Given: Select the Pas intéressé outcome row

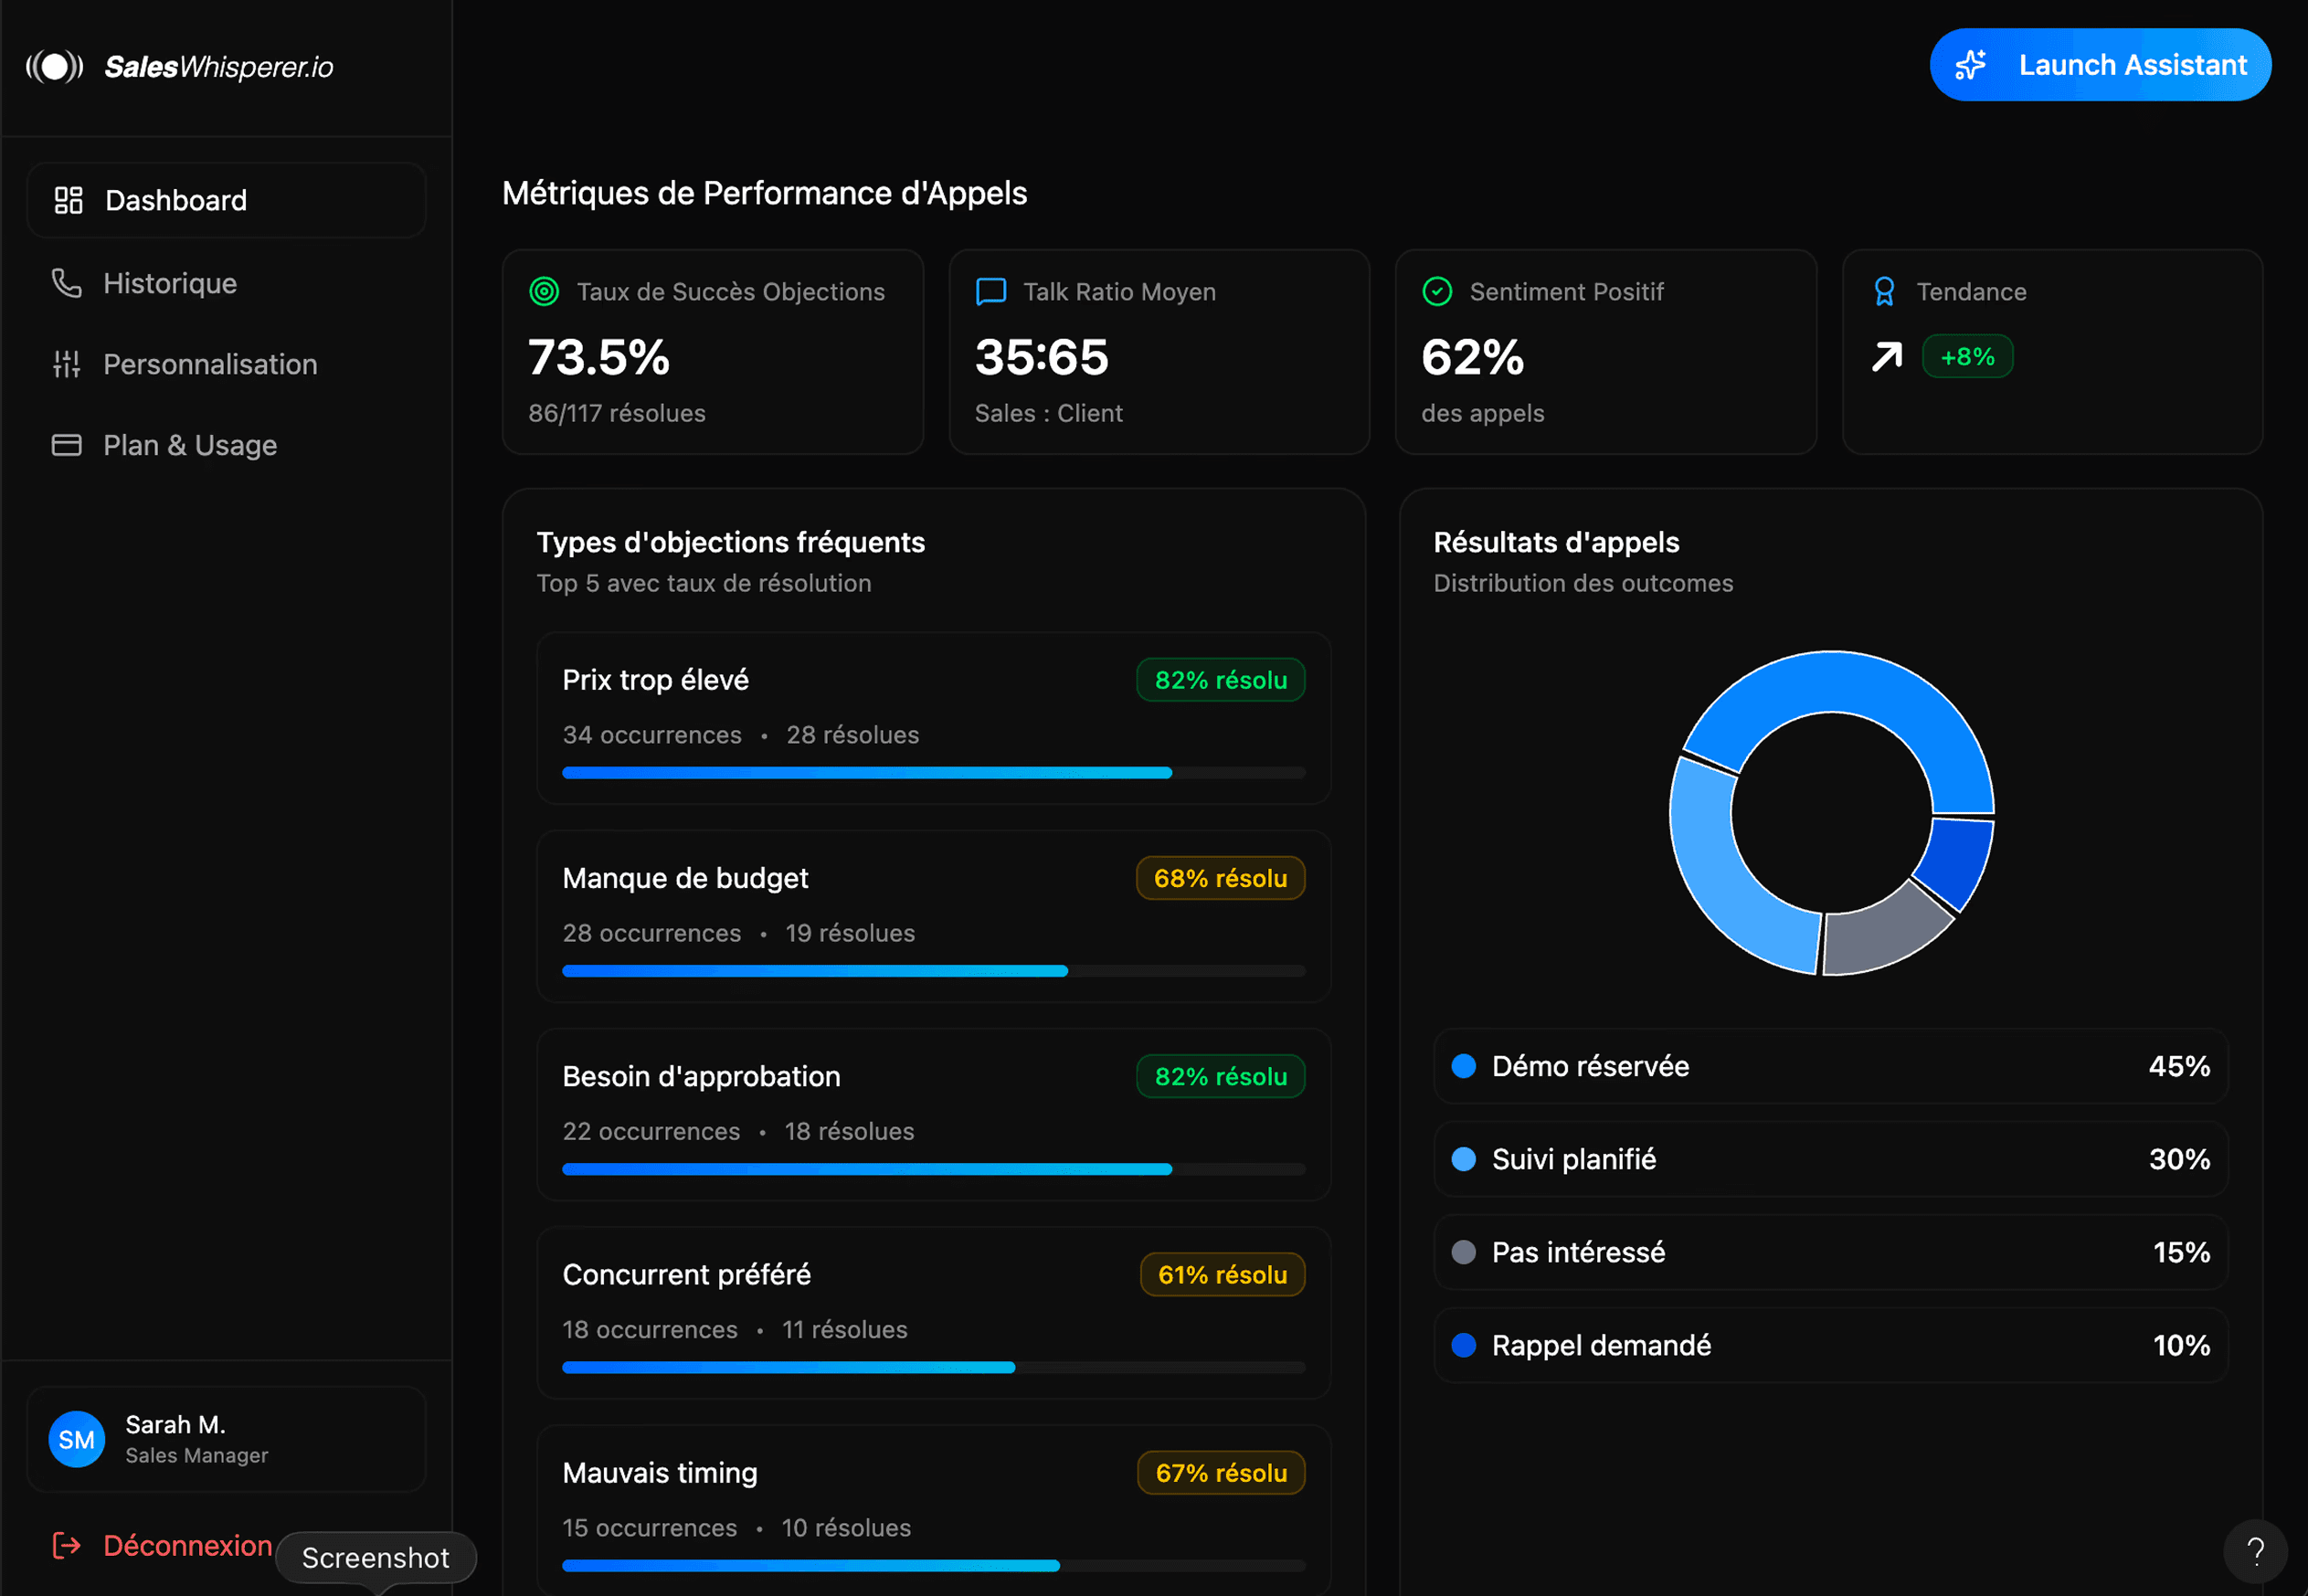Looking at the screenshot, I should pyautogui.click(x=1830, y=1252).
